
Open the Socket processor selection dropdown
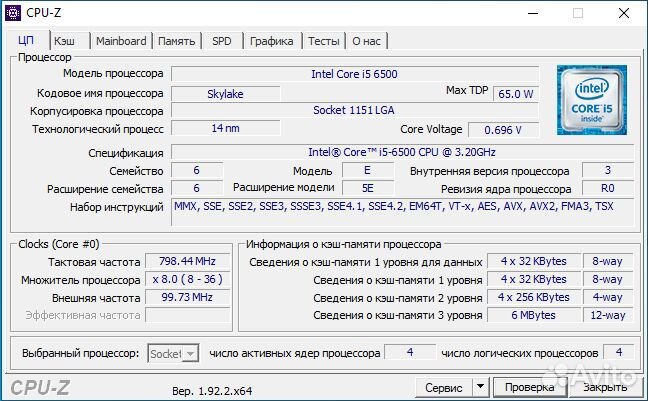click(173, 353)
